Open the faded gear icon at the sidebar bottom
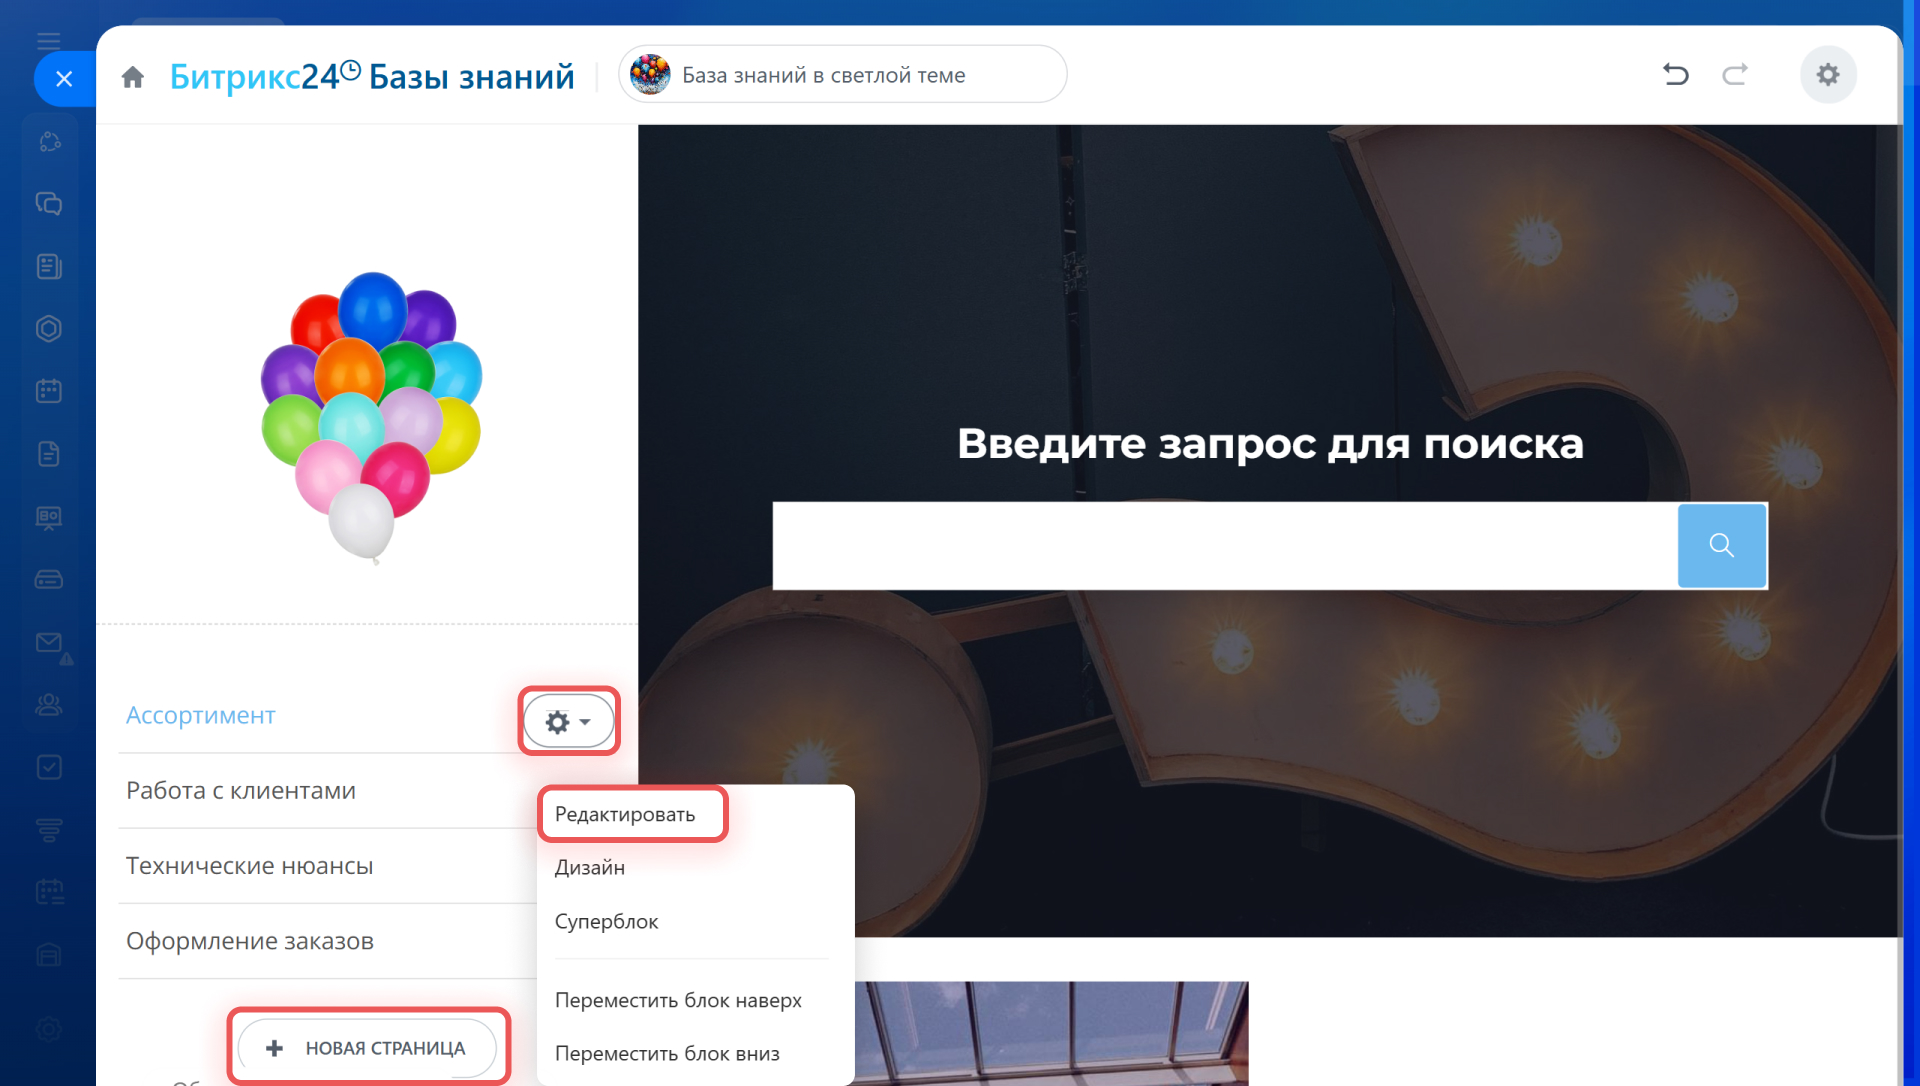1920x1086 pixels. (x=49, y=1029)
